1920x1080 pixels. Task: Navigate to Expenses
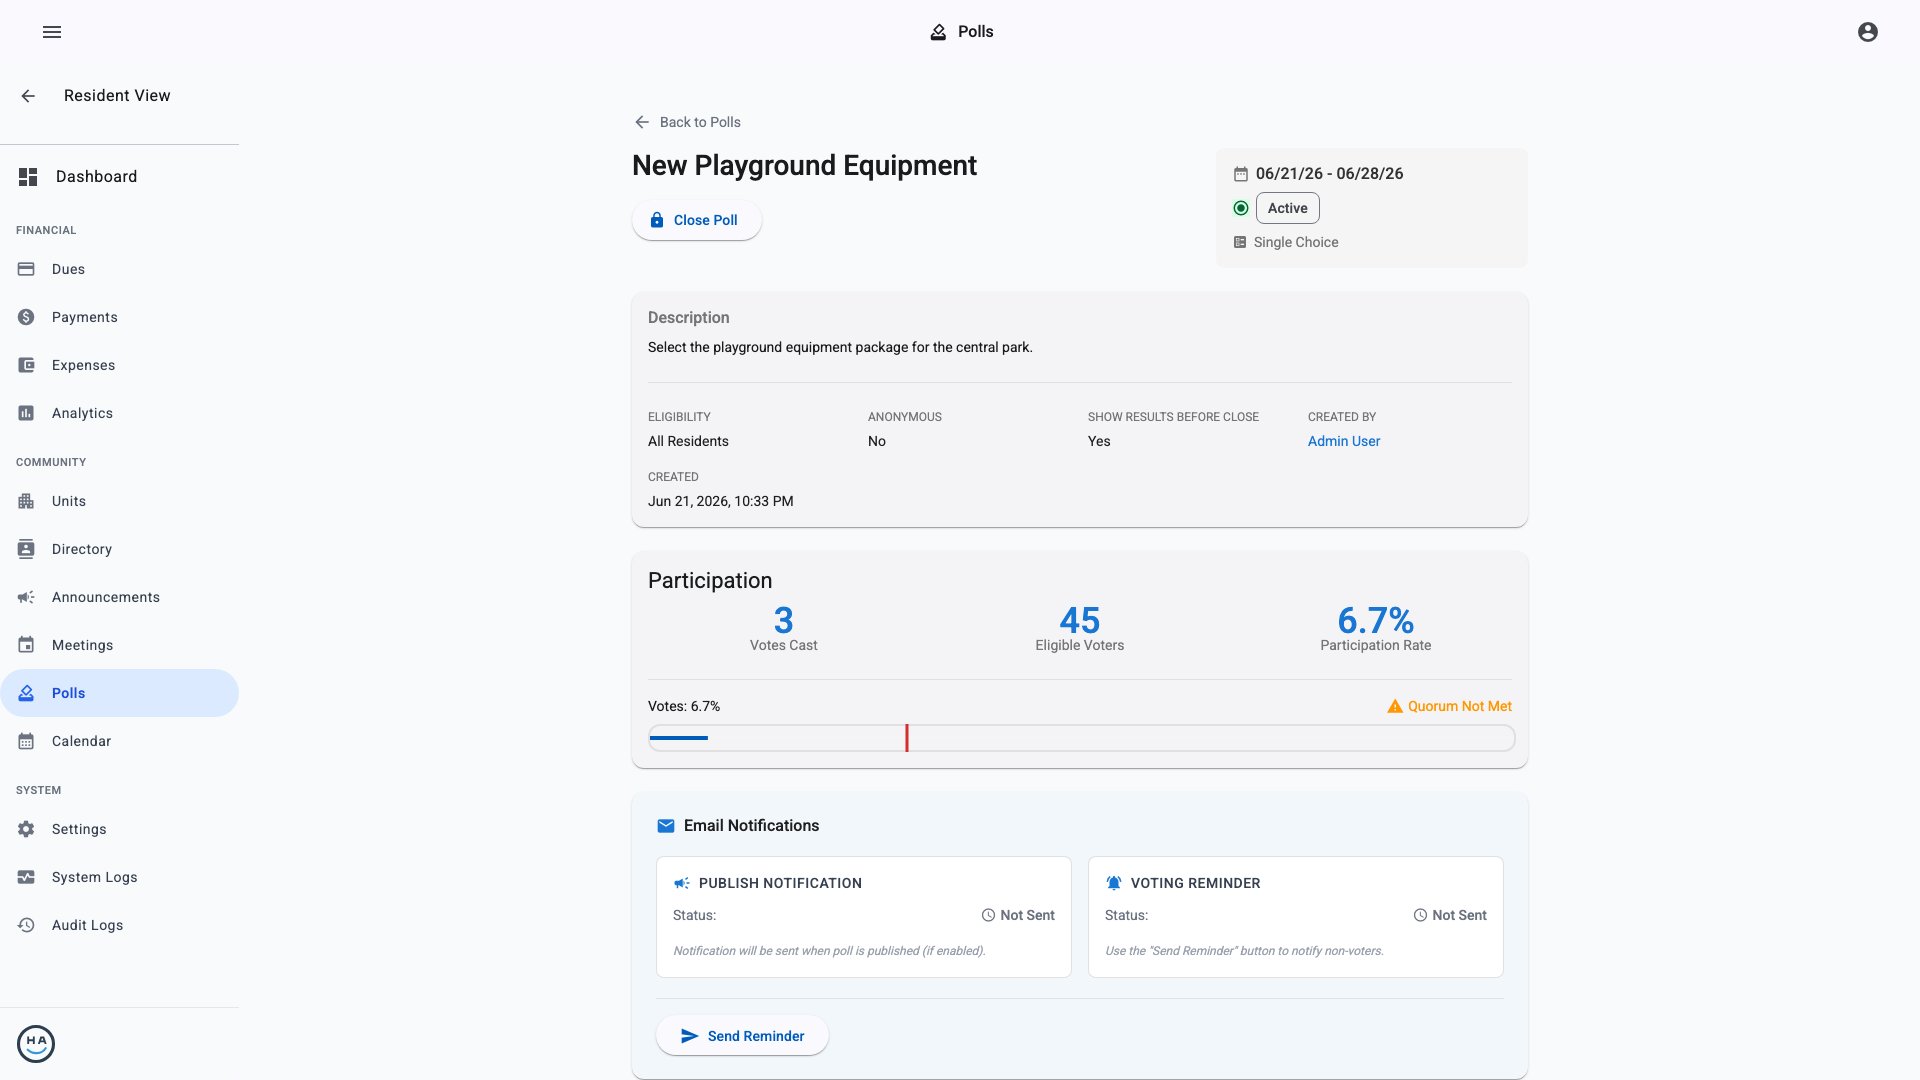(120, 365)
